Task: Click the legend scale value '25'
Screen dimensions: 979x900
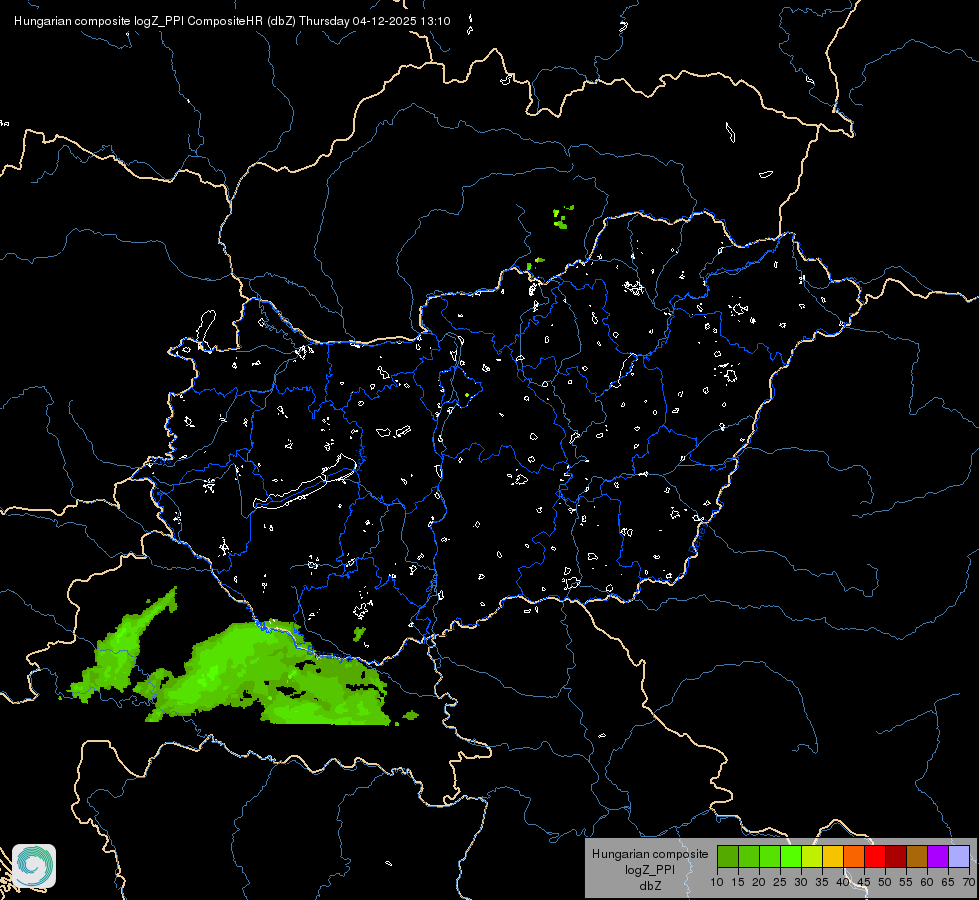Action: tap(780, 882)
